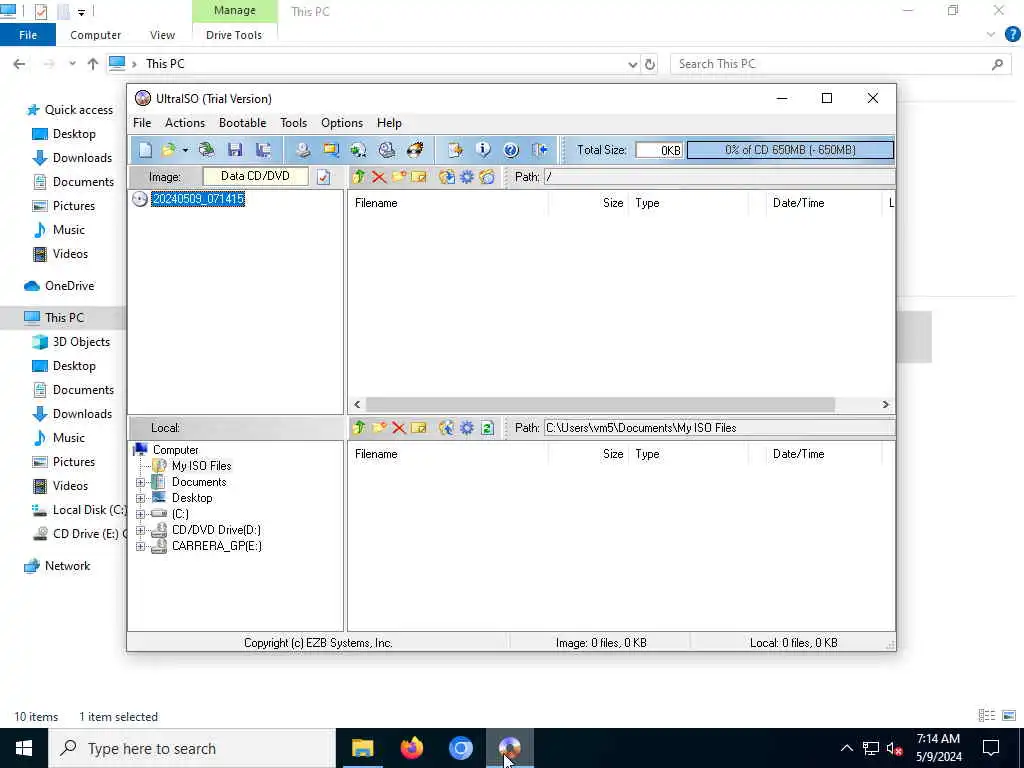1024x768 pixels.
Task: Click the red X Delete icon in Image pane toolbar
Action: point(379,177)
